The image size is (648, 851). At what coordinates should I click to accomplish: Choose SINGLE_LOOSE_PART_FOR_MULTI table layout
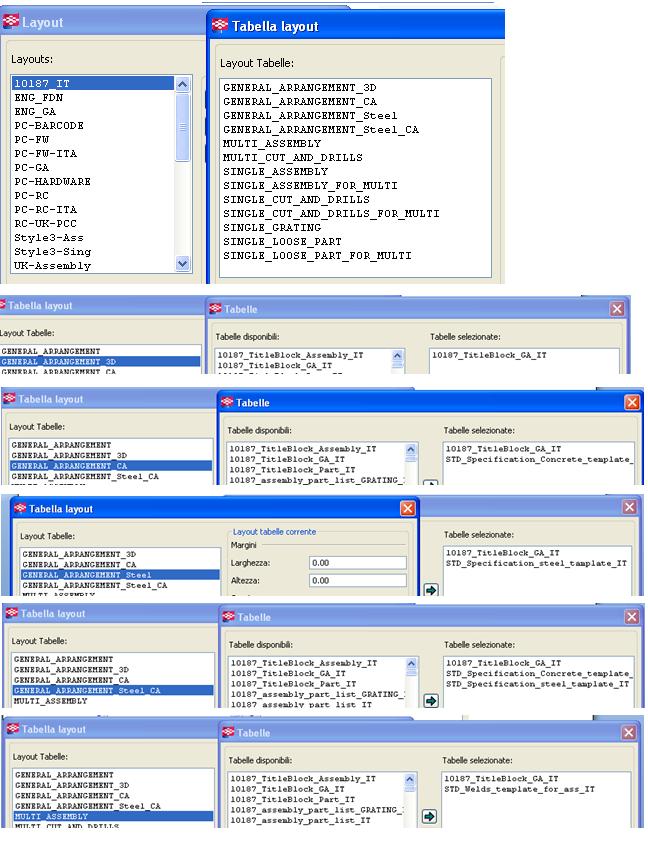317,256
